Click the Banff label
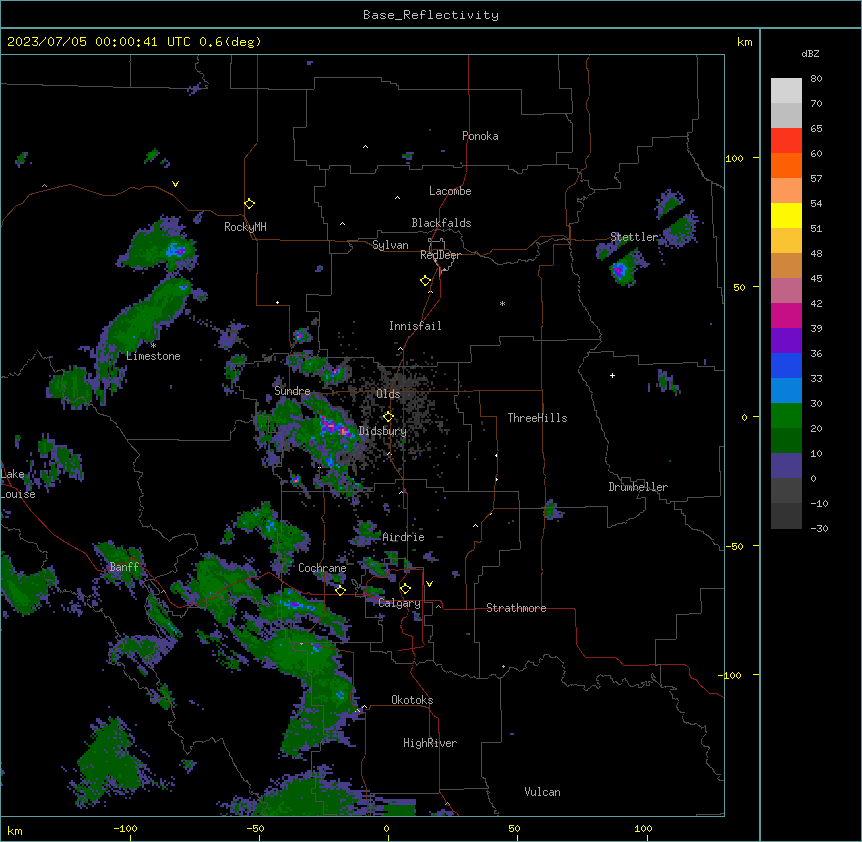Screen dimensions: 862x842 [x=124, y=567]
